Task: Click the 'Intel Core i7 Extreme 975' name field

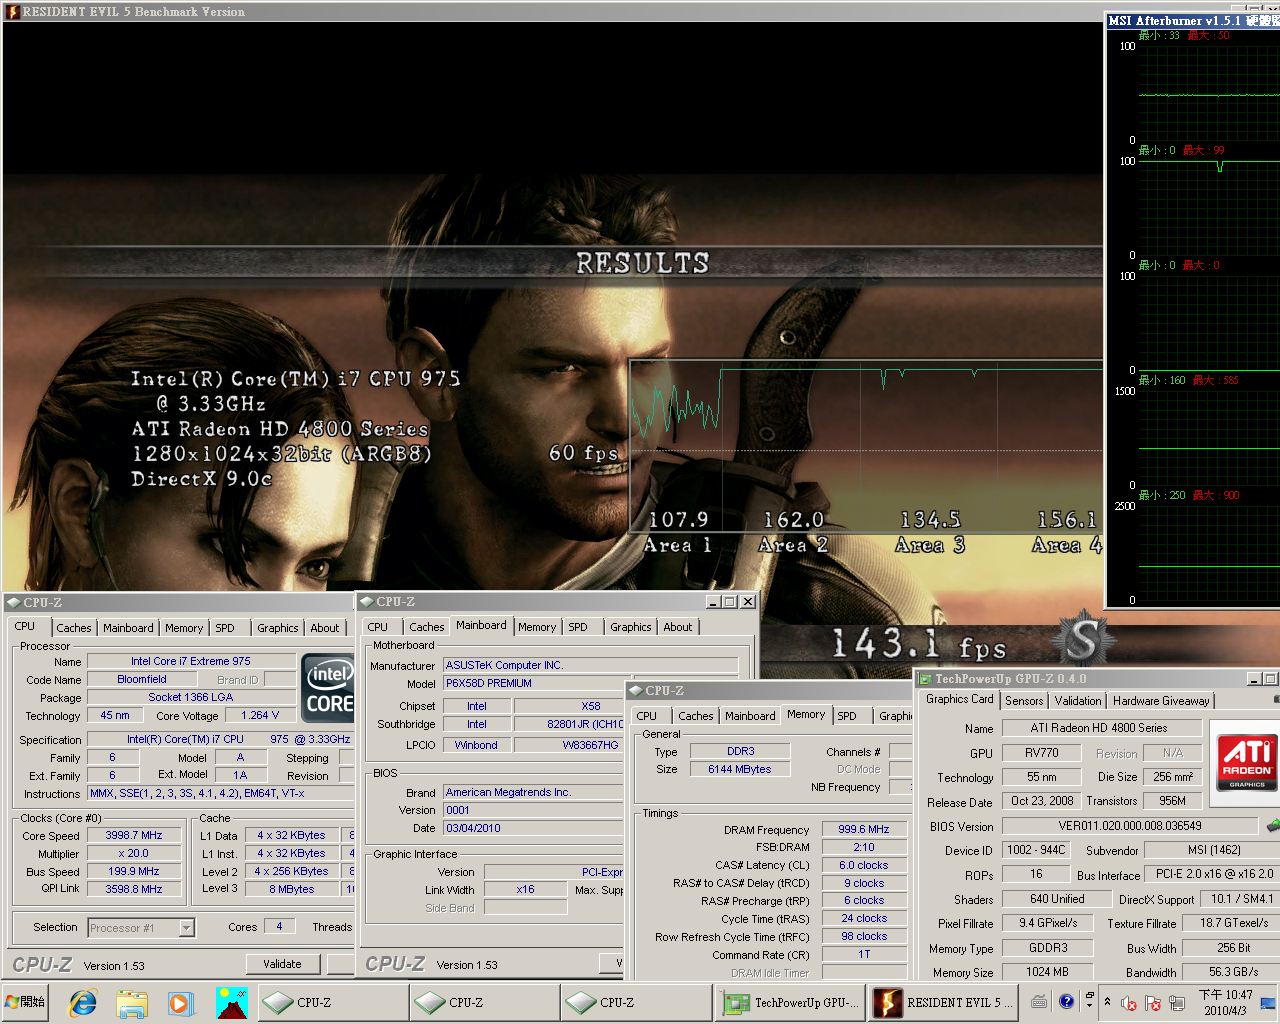Action: tap(191, 661)
